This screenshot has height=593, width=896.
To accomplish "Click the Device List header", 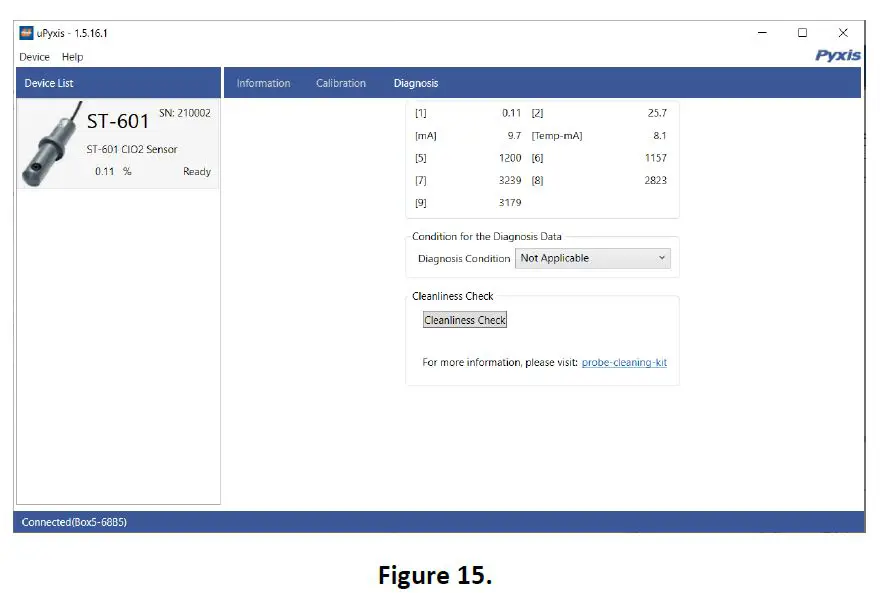I will tap(118, 83).
